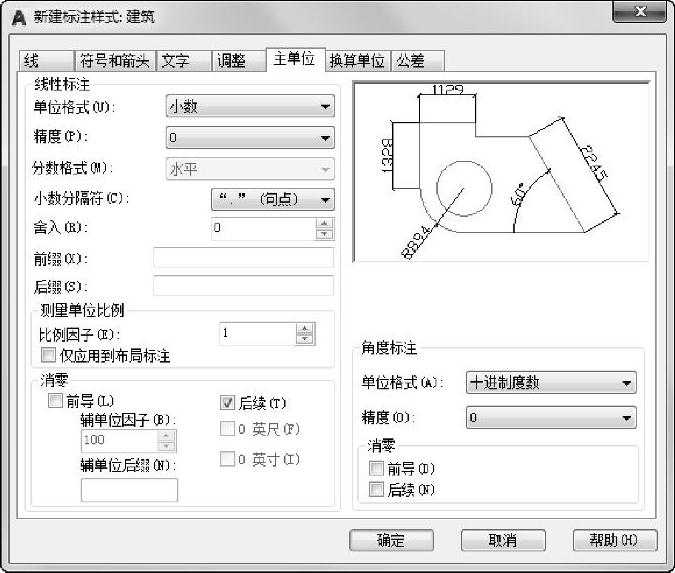Toggle 仅应用到布局标注 checkbox
This screenshot has height=573, width=675.
pos(48,355)
